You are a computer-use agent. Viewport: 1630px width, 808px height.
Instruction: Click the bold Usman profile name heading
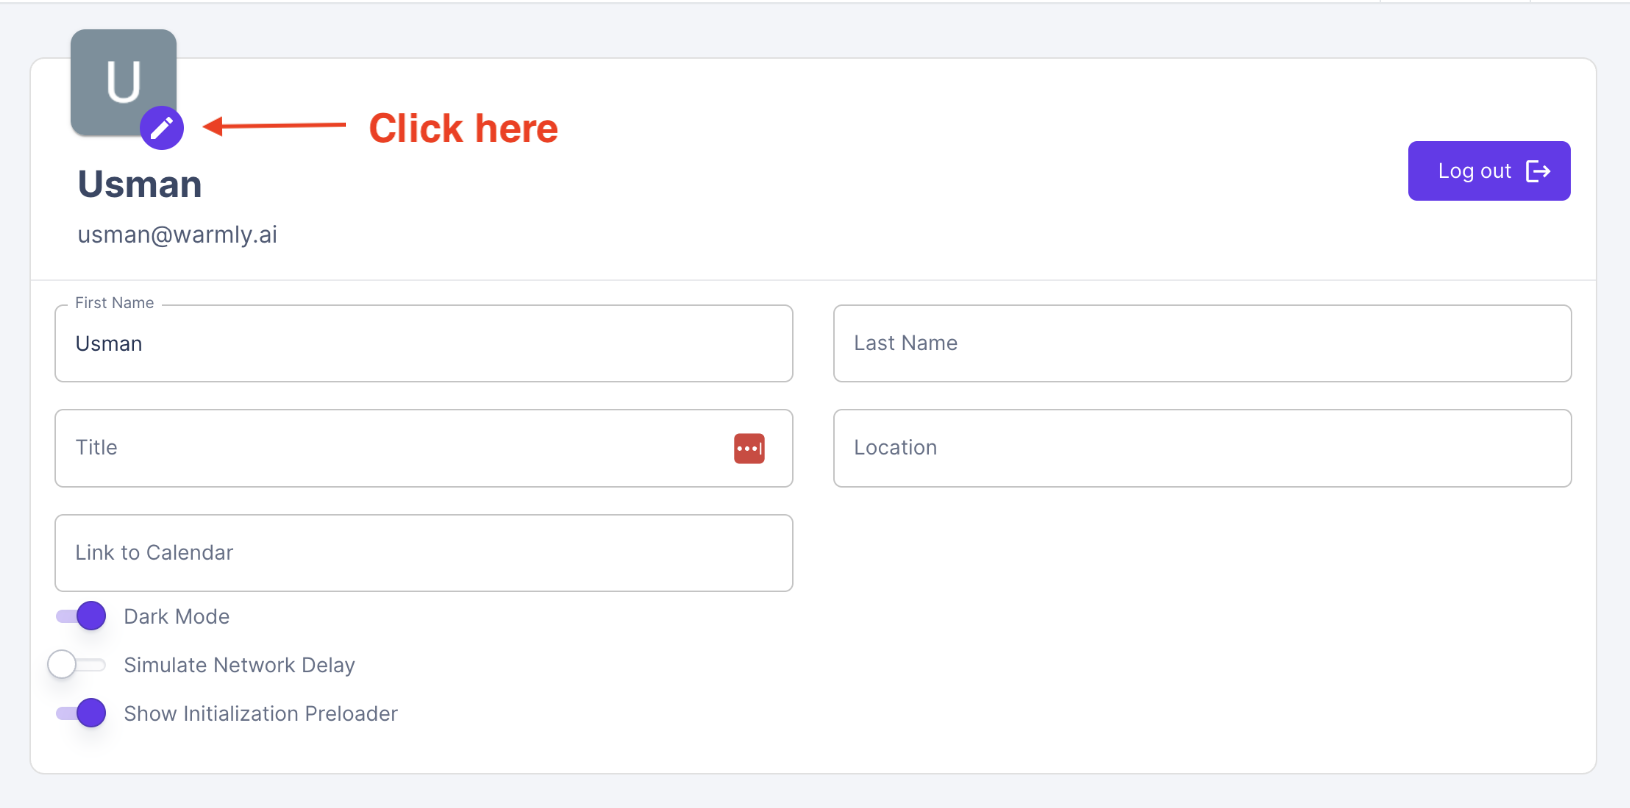tap(140, 185)
